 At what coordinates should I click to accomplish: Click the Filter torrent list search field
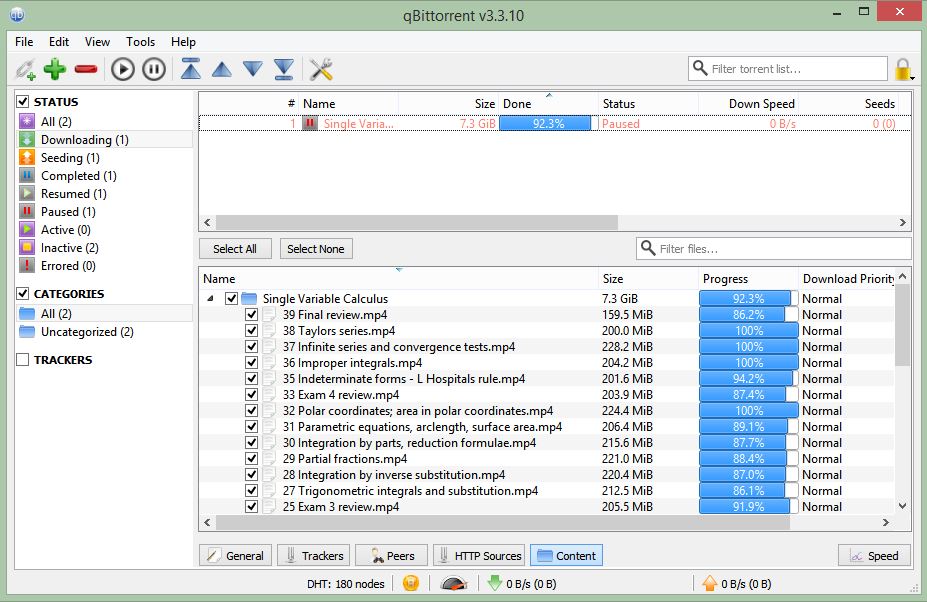tap(788, 69)
